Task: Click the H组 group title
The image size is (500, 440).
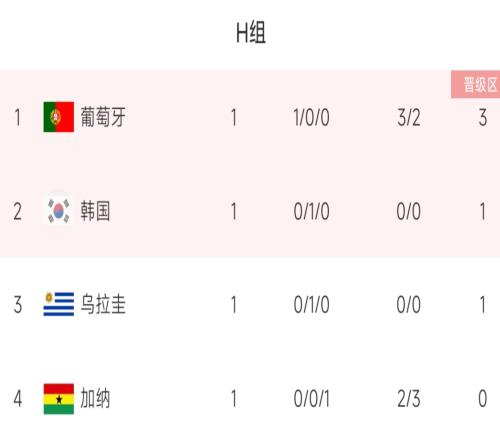Action: 251,32
